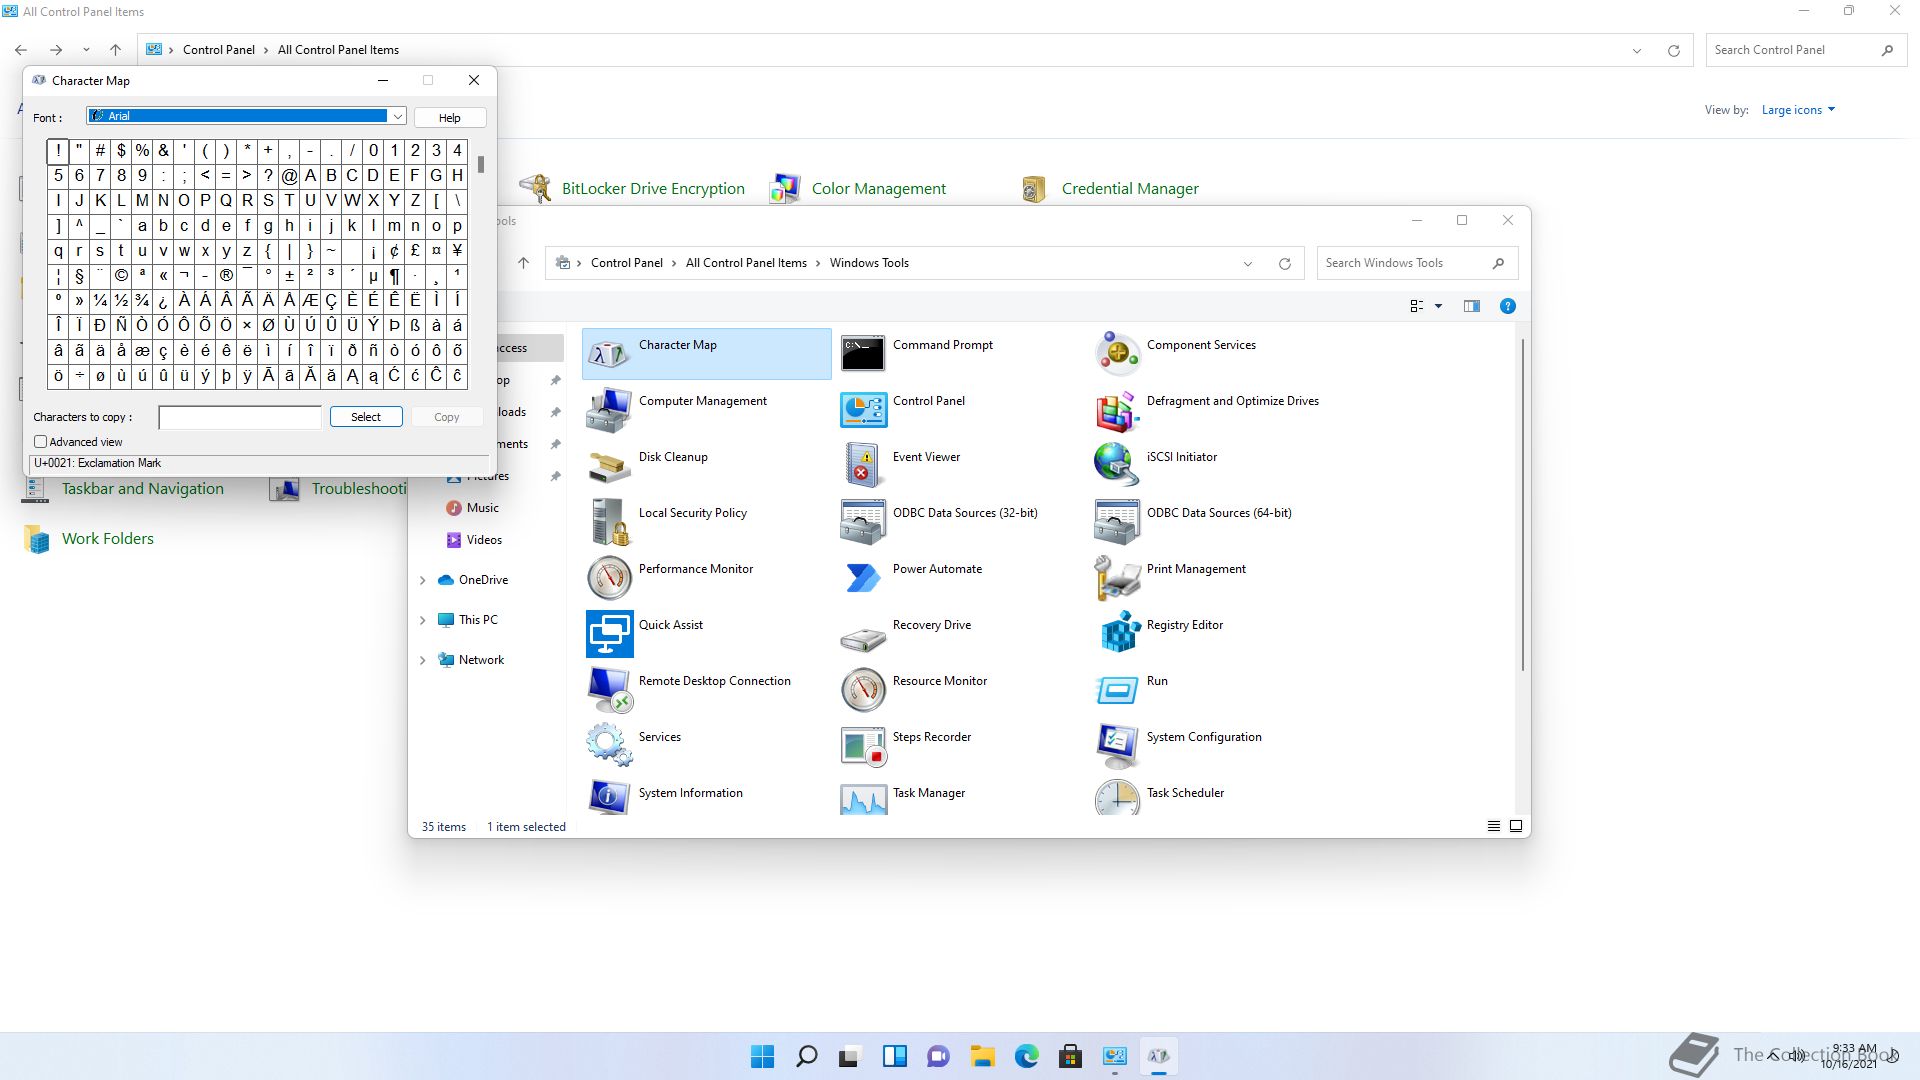Open Services icon
The width and height of the screenshot is (1920, 1080).
609,746
